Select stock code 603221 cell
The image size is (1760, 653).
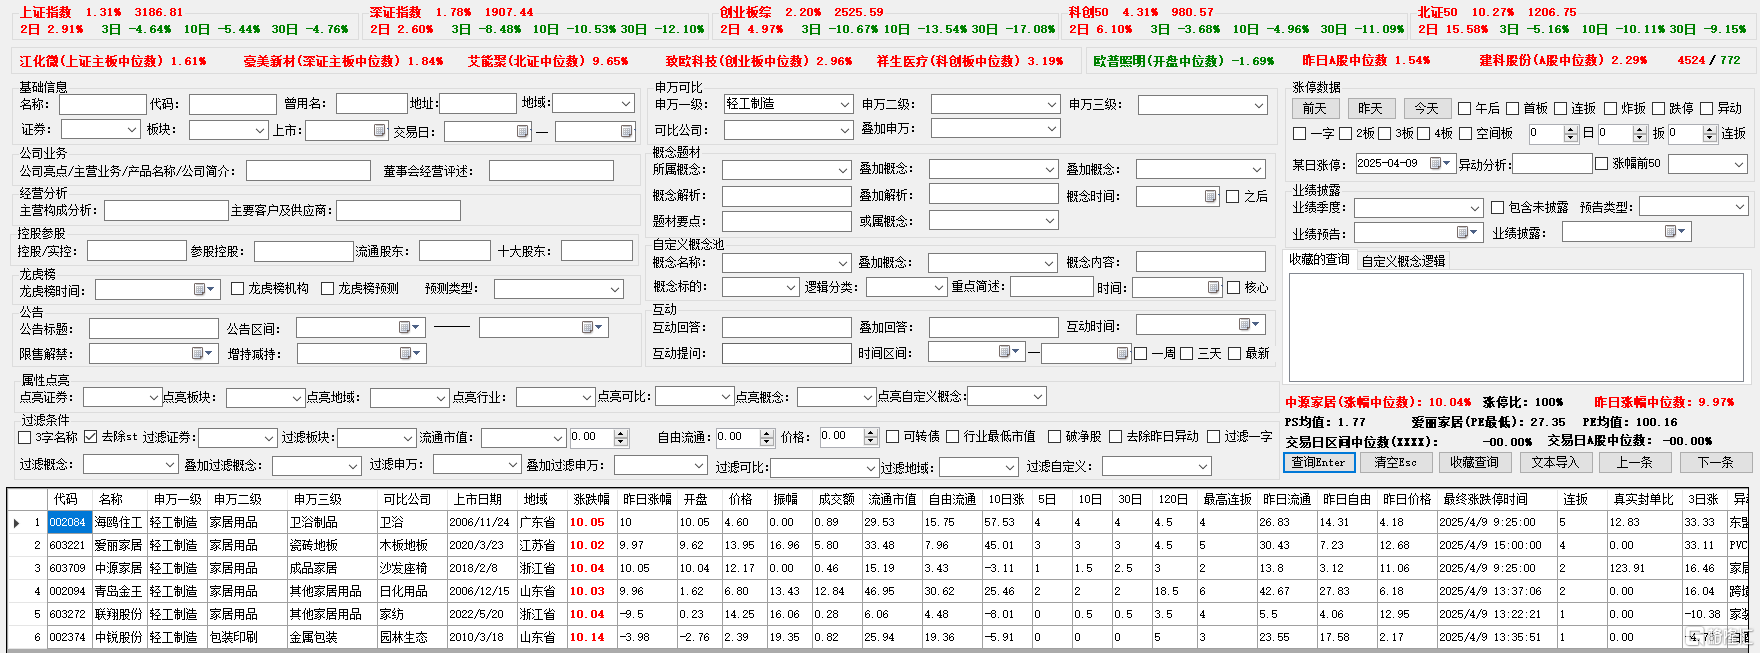[68, 545]
